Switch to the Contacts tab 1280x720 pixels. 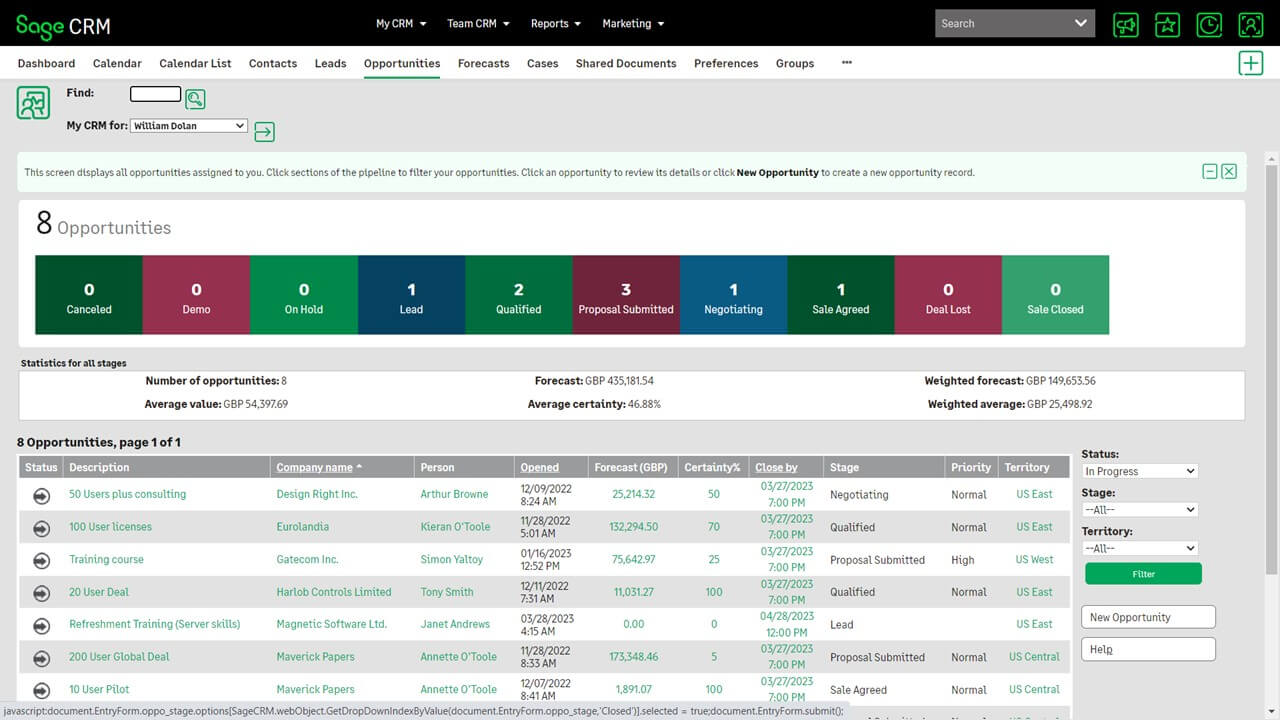[x=273, y=63]
